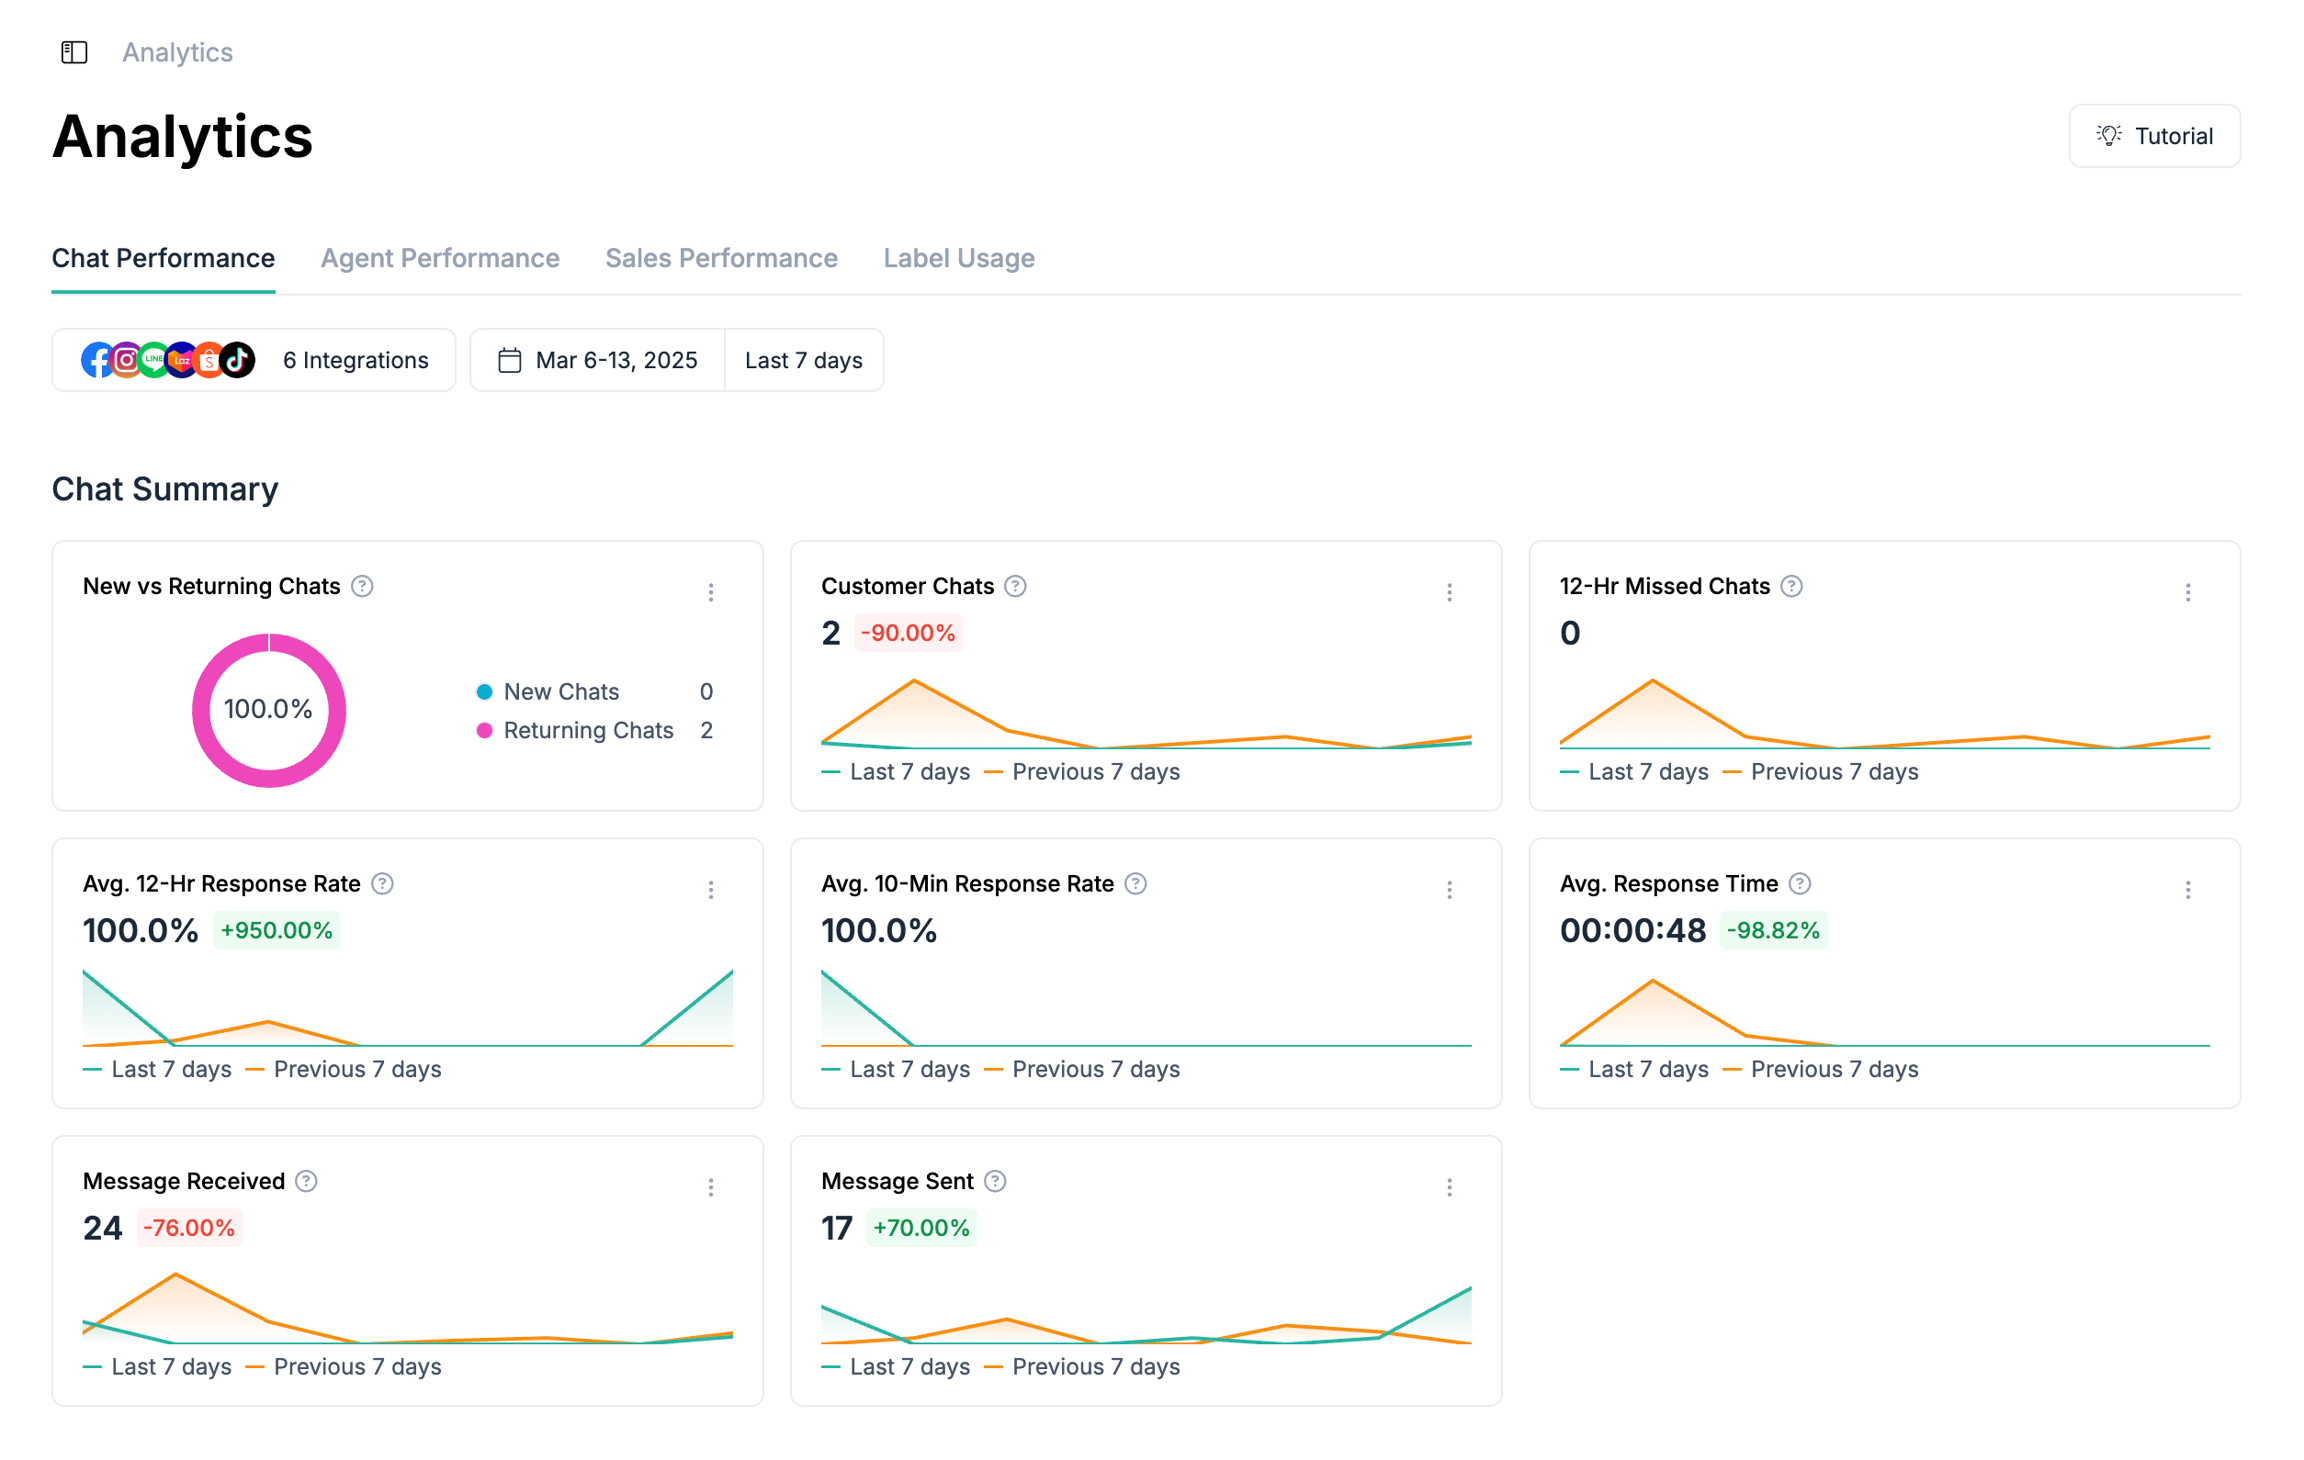Open the Customer Chats three-dot menu

(x=1449, y=593)
